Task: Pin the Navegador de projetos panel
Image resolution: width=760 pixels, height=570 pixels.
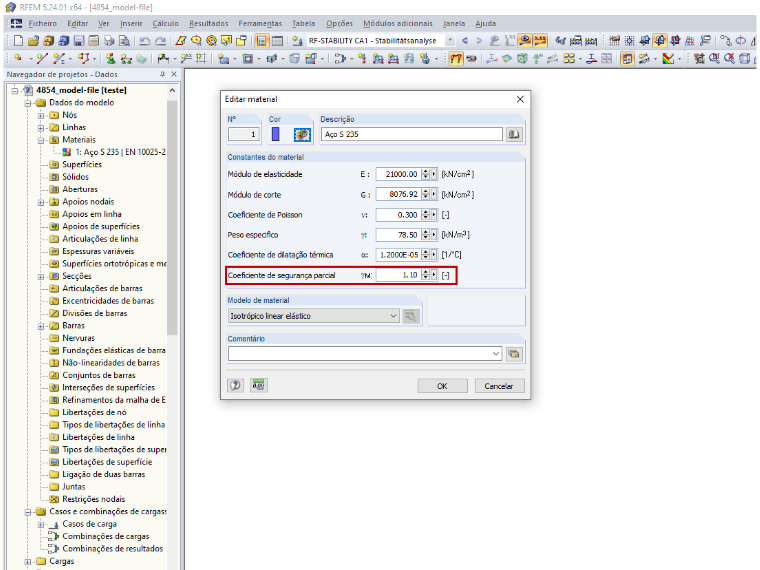Action: click(162, 74)
